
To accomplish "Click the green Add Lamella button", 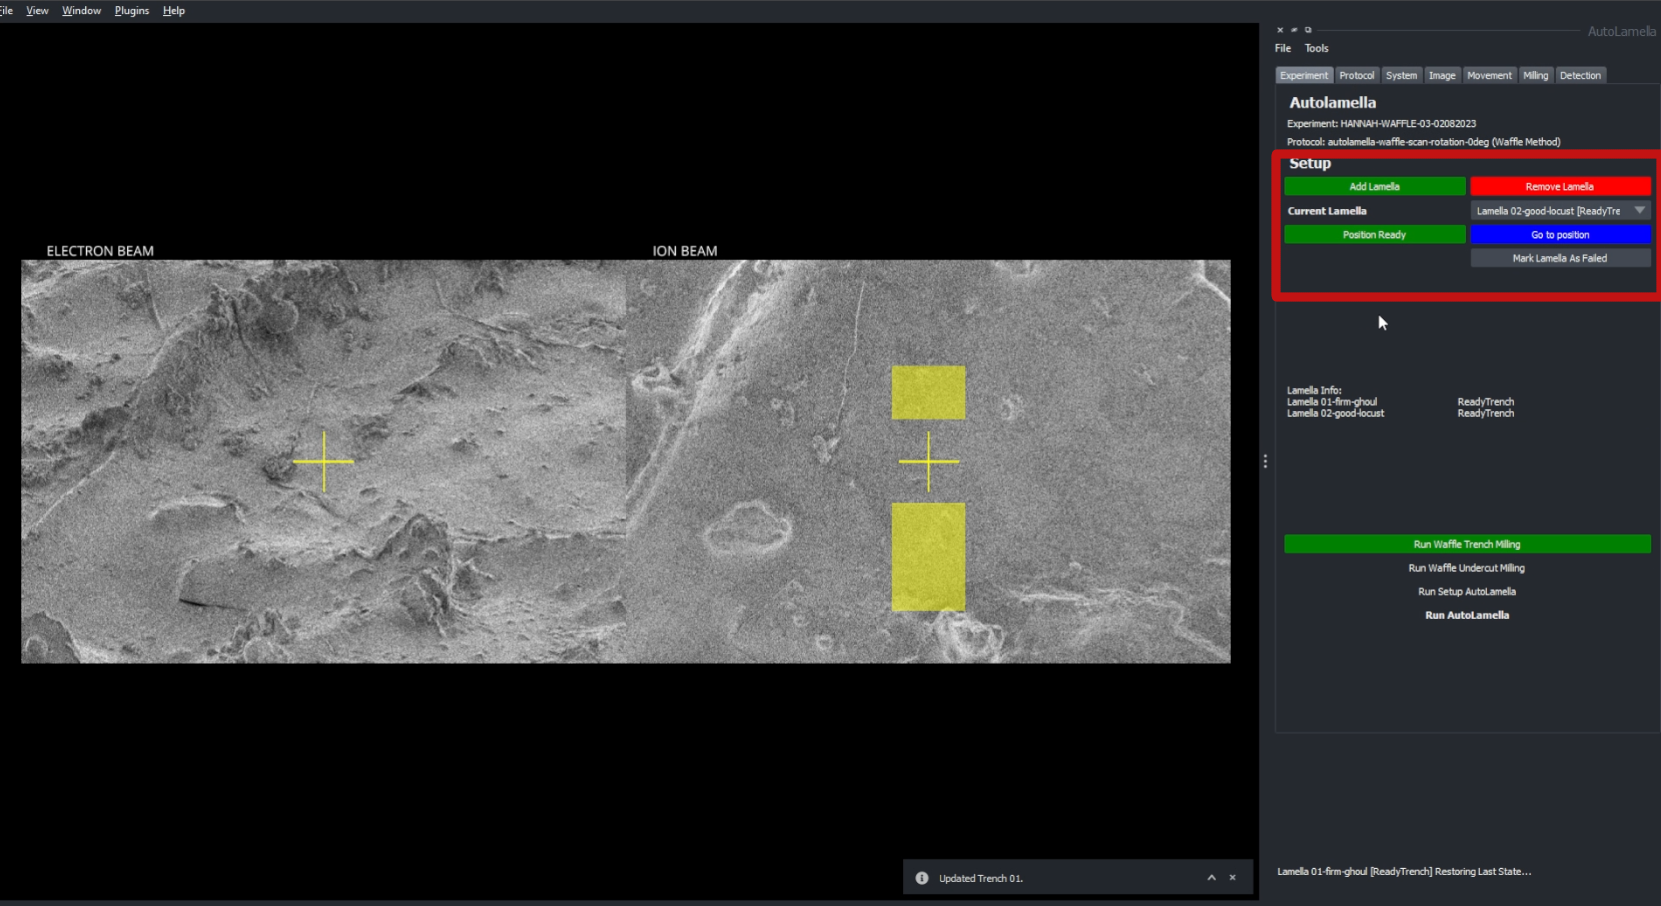I will pos(1375,187).
